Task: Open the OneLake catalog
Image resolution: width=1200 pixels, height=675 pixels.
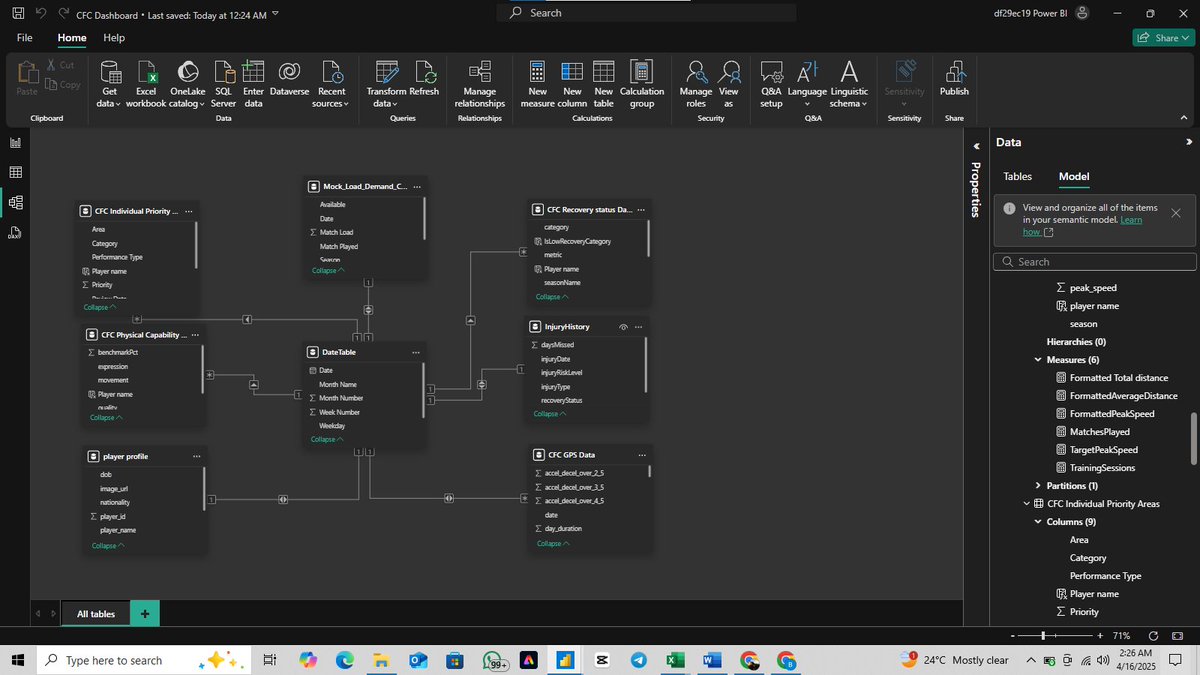Action: tap(185, 82)
